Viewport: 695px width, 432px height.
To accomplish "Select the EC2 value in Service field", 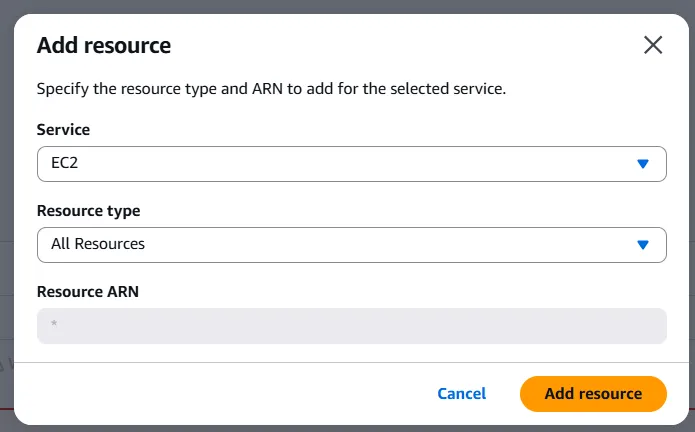I will point(64,164).
